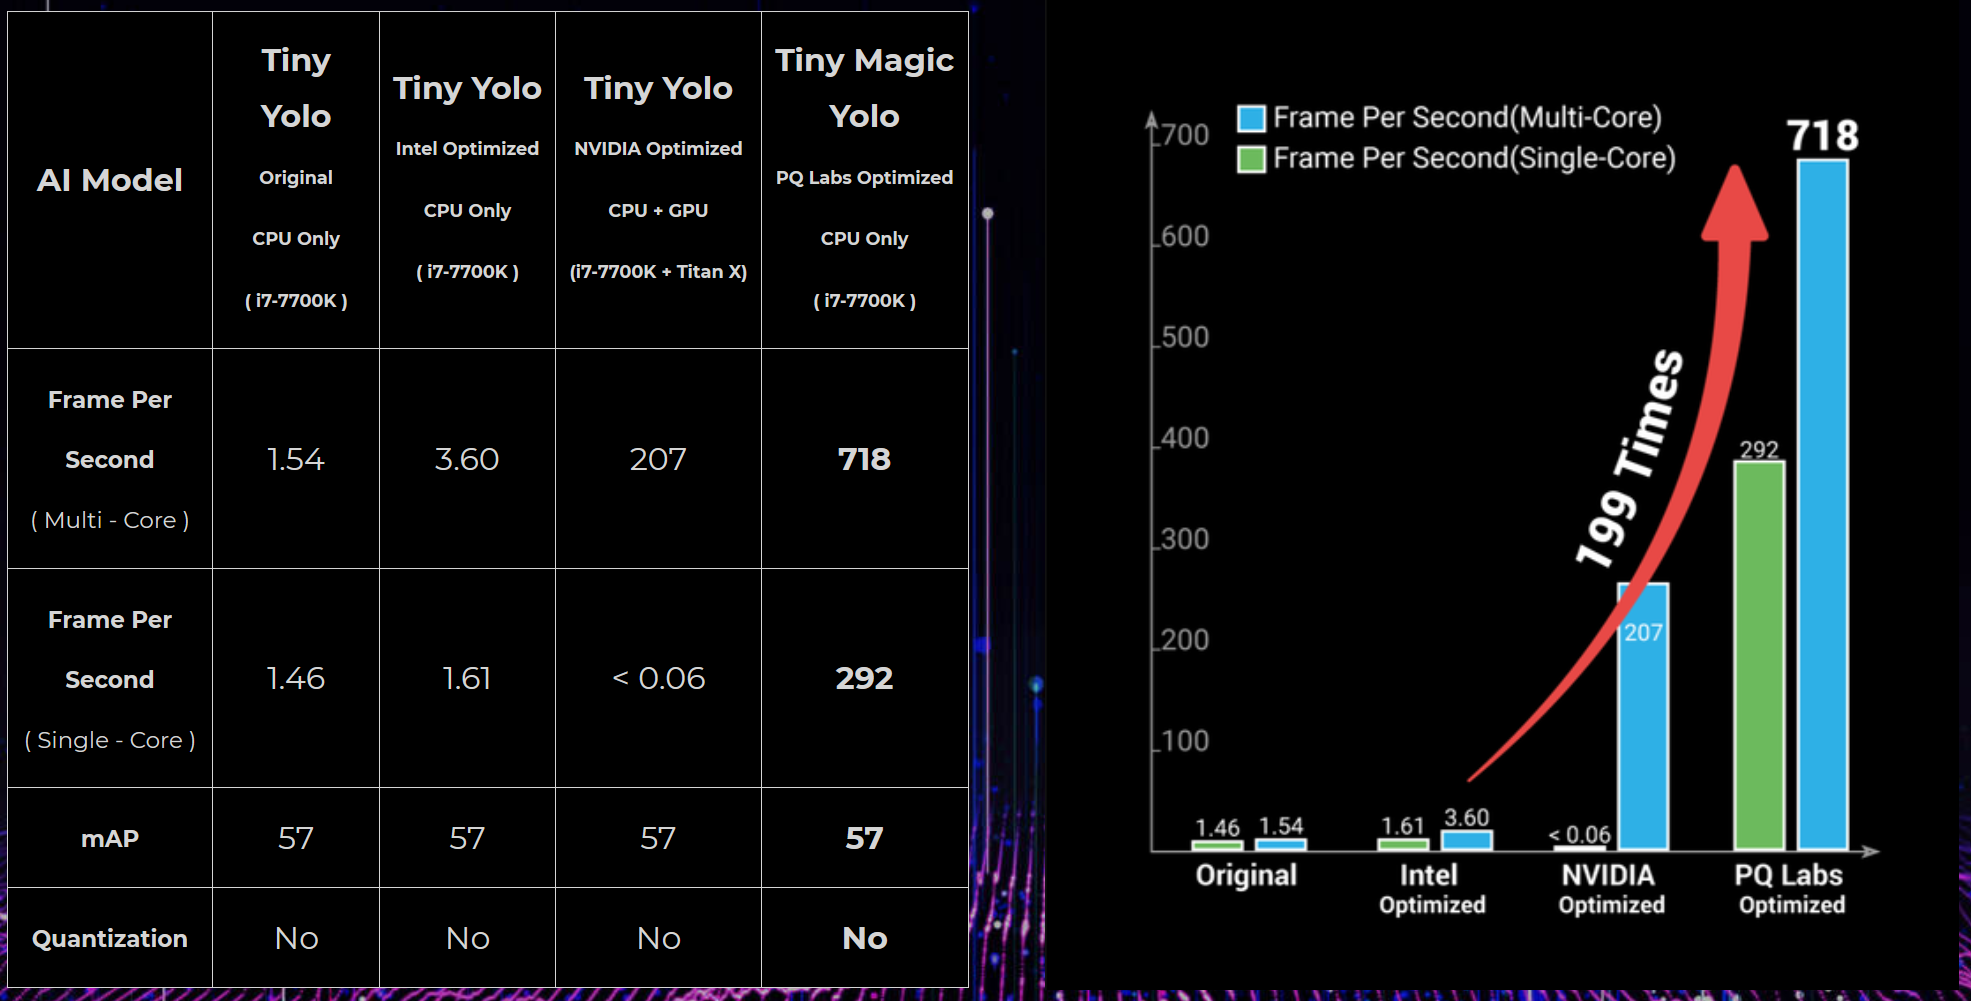1971x1001 pixels.
Task: Select the mAP row label
Action: tap(110, 838)
